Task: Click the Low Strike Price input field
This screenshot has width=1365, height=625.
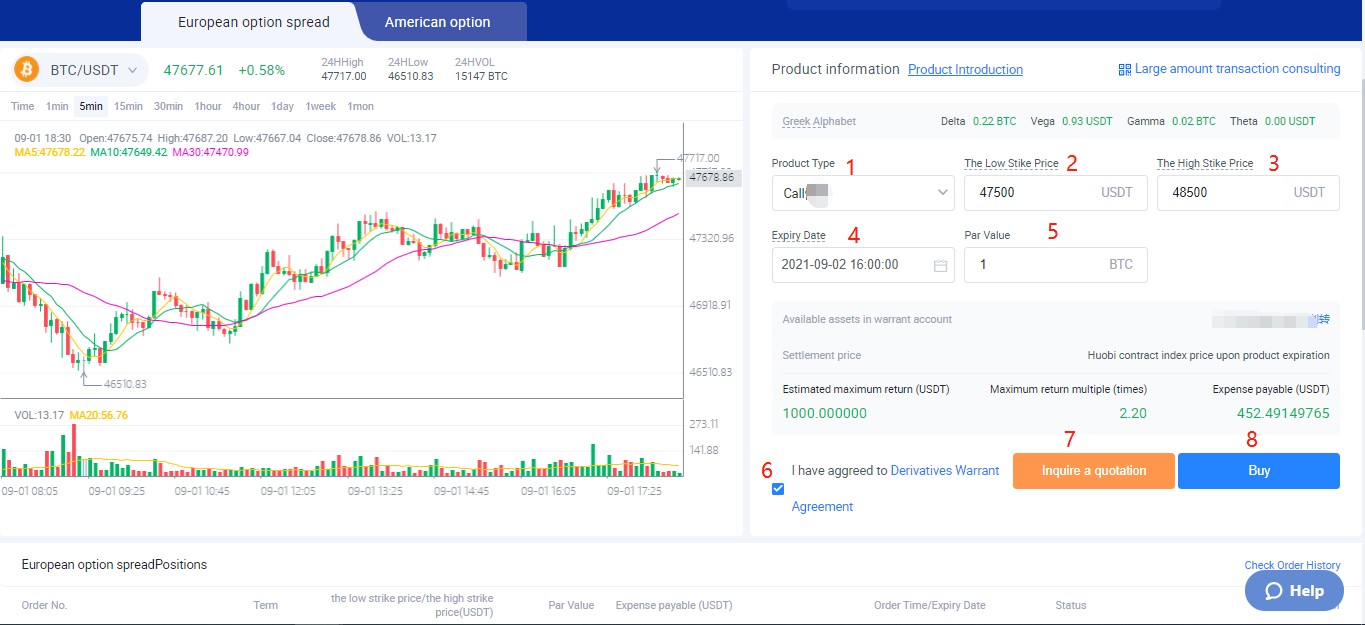Action: [x=1030, y=193]
